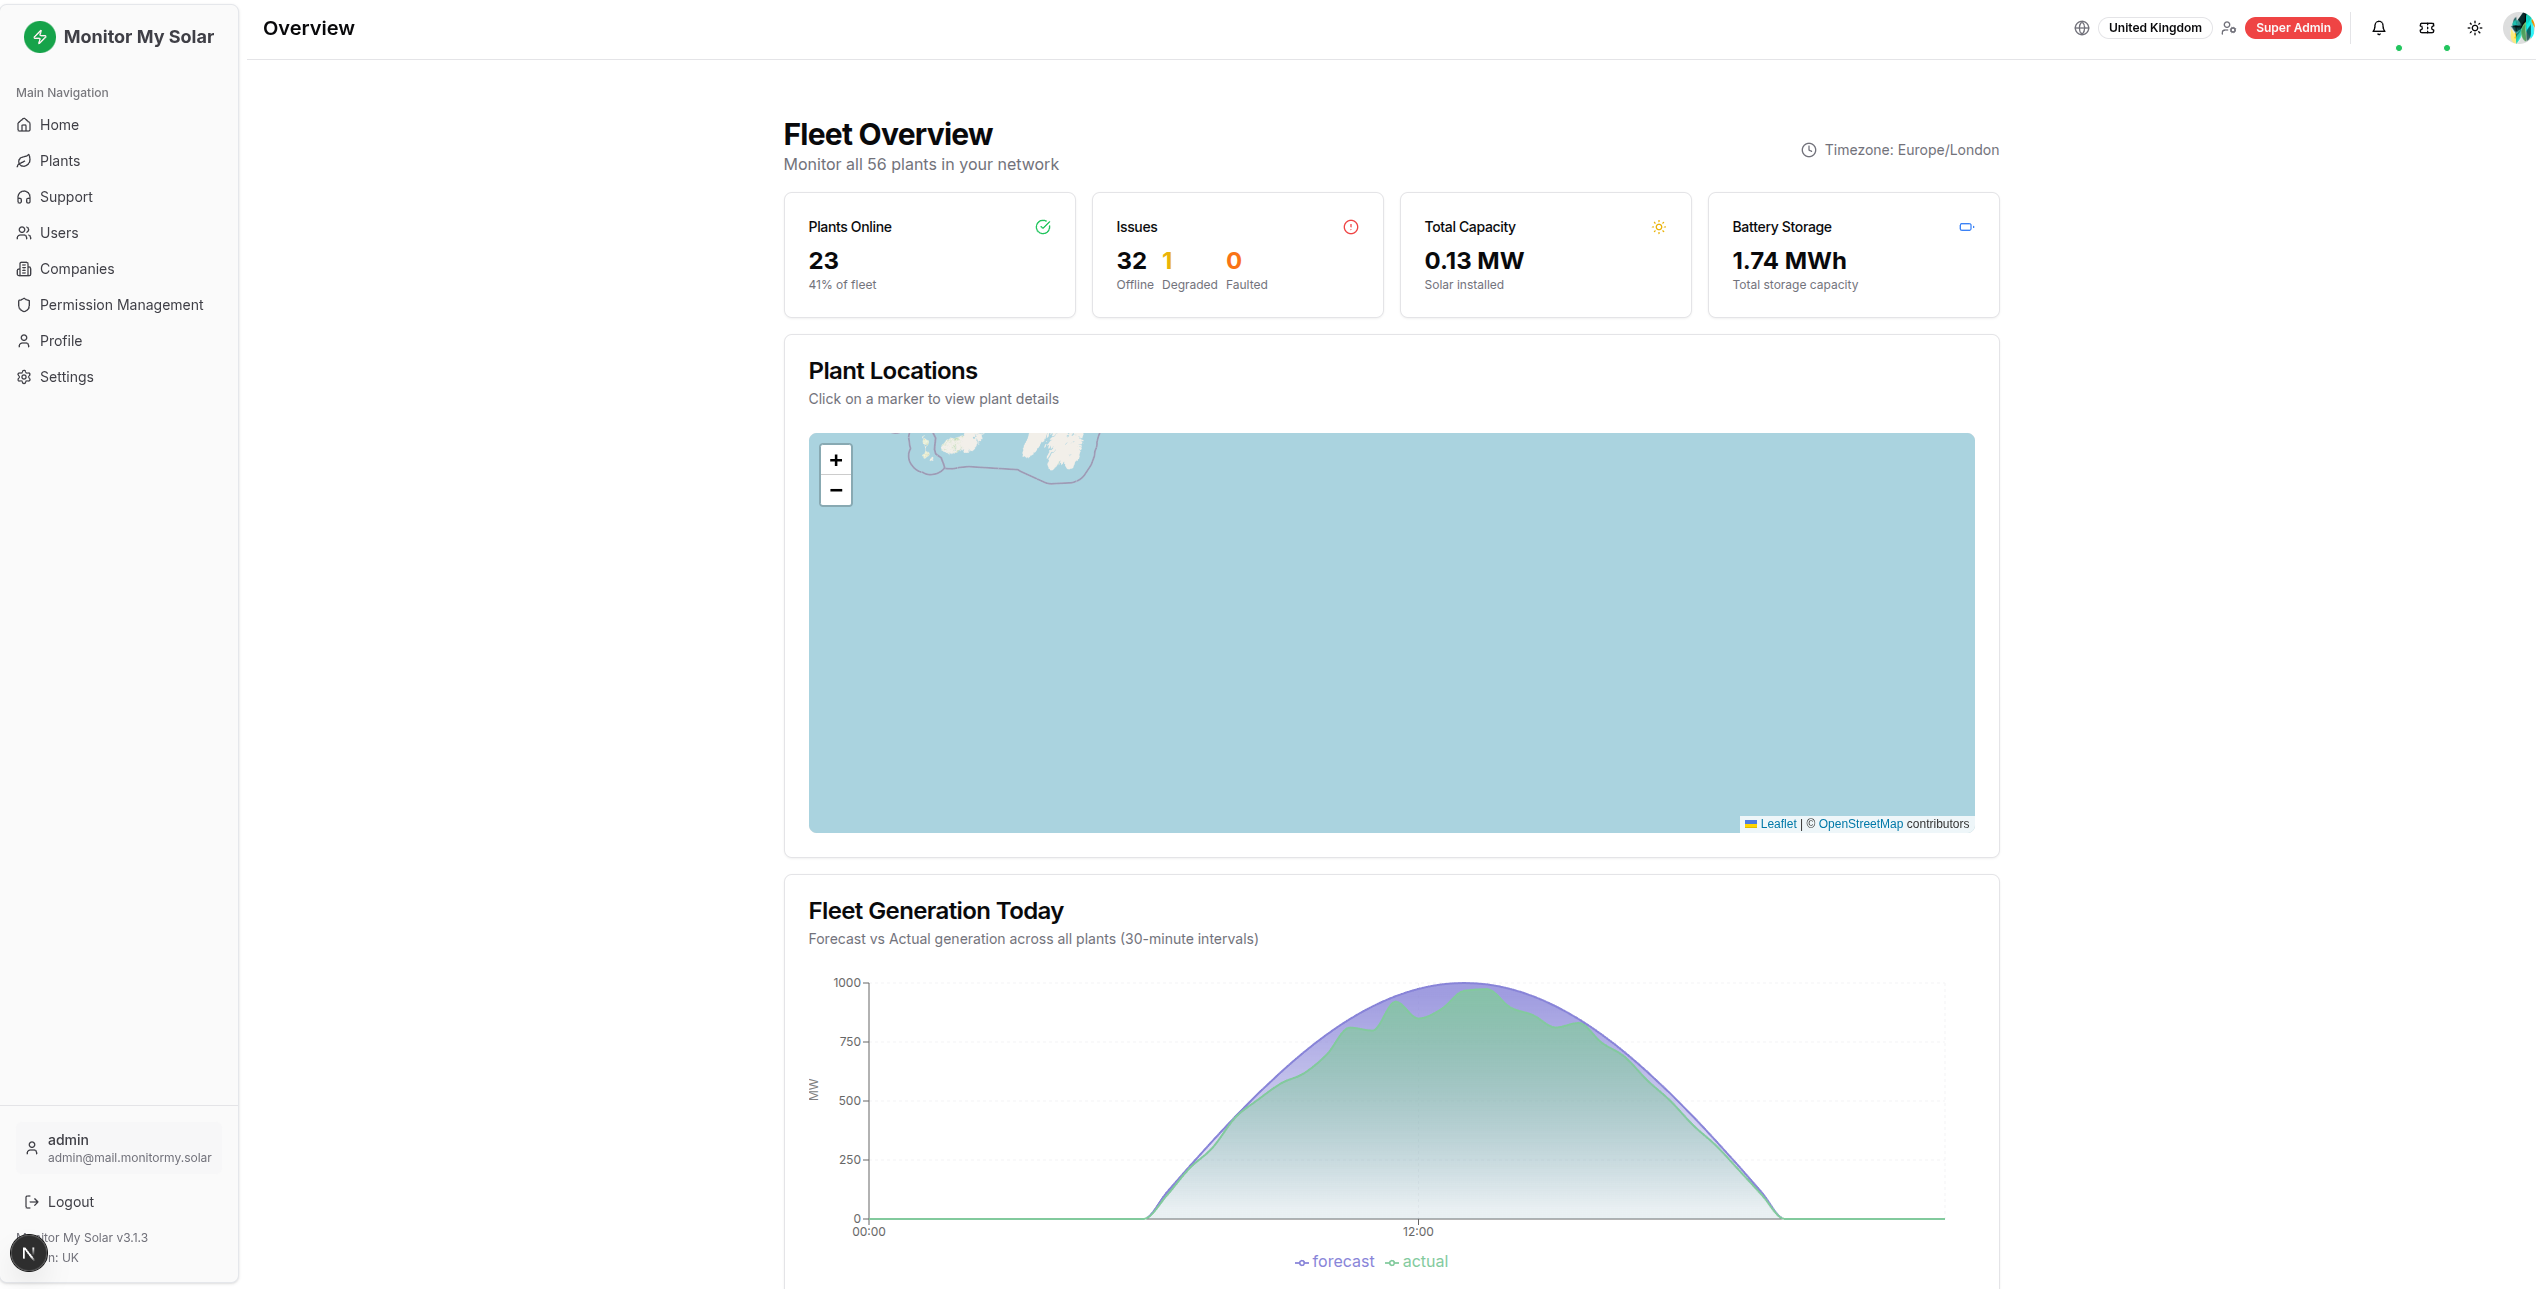Click the Permission Management shield icon
2536x1289 pixels.
[x=24, y=305]
